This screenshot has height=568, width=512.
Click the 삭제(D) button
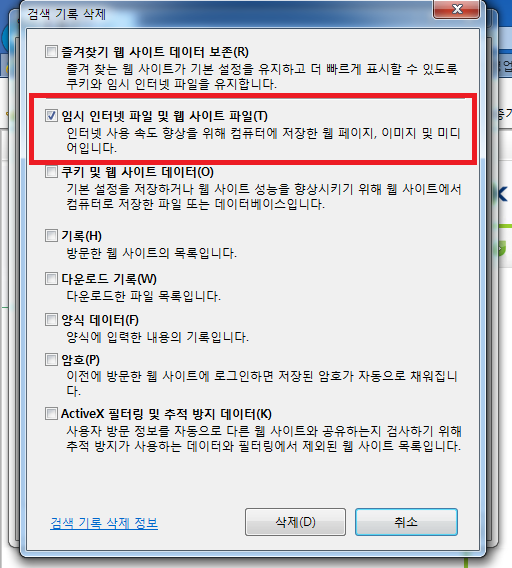(x=295, y=522)
